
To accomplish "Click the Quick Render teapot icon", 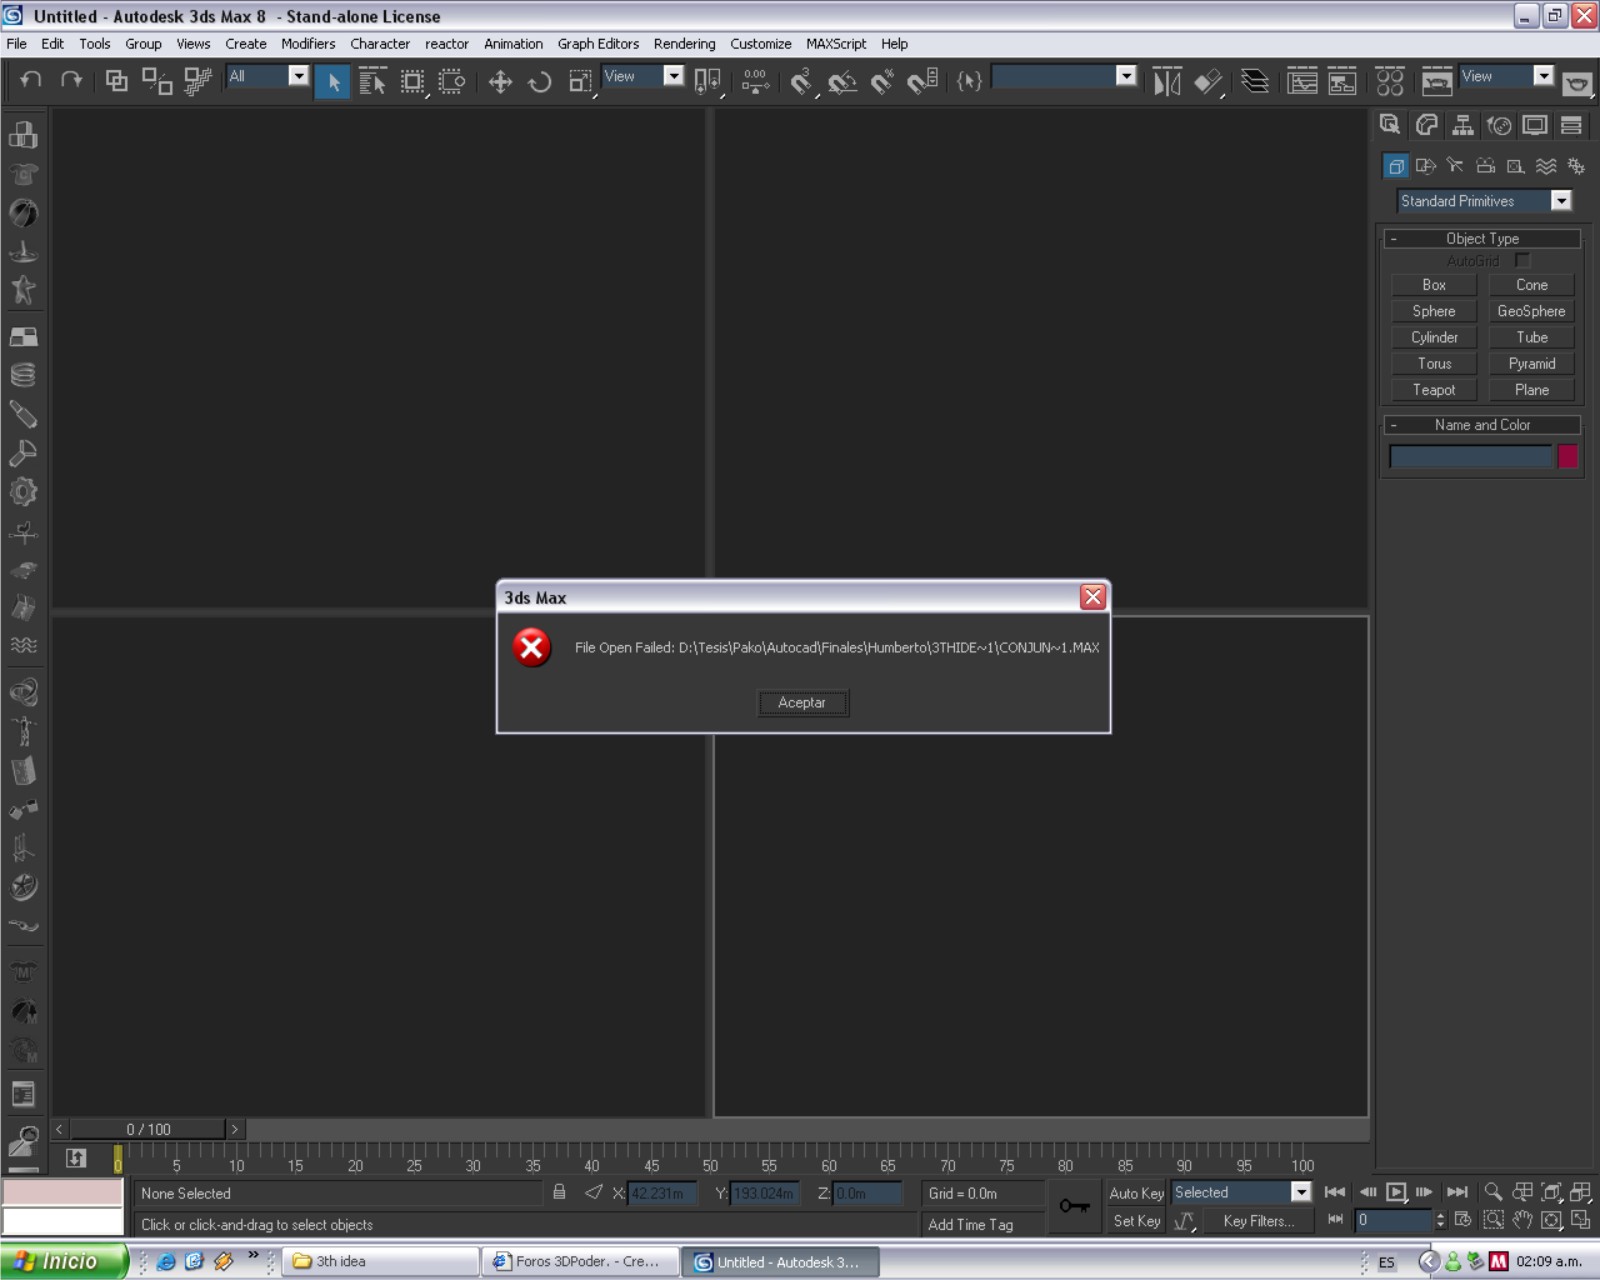I will coord(1578,83).
